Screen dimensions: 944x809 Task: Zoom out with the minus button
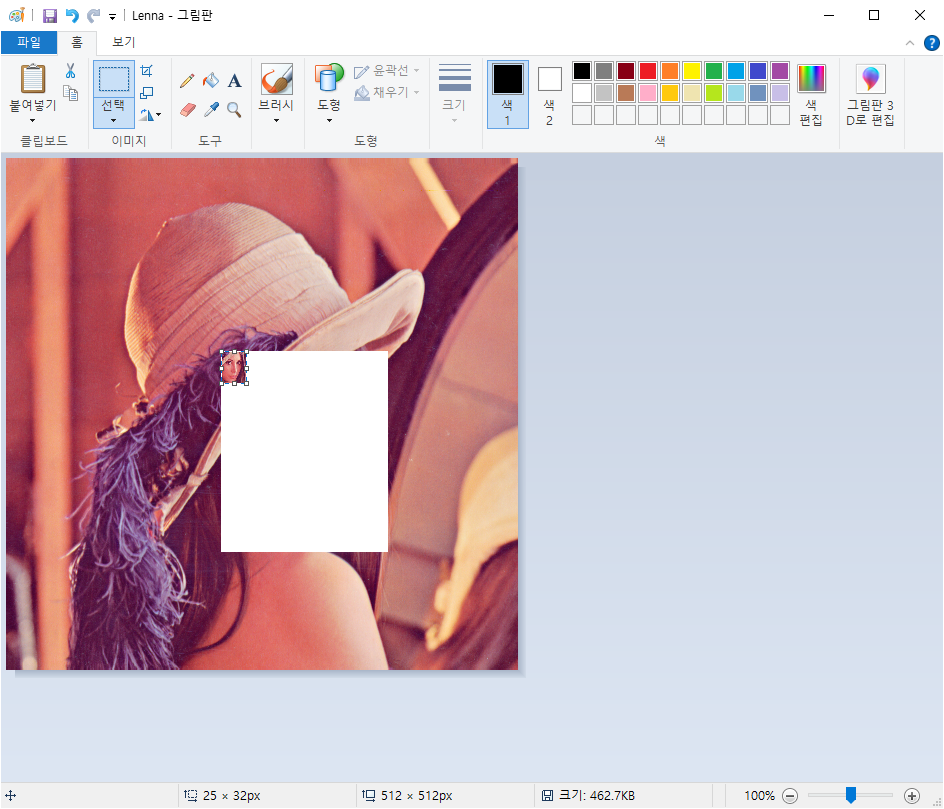click(790, 796)
